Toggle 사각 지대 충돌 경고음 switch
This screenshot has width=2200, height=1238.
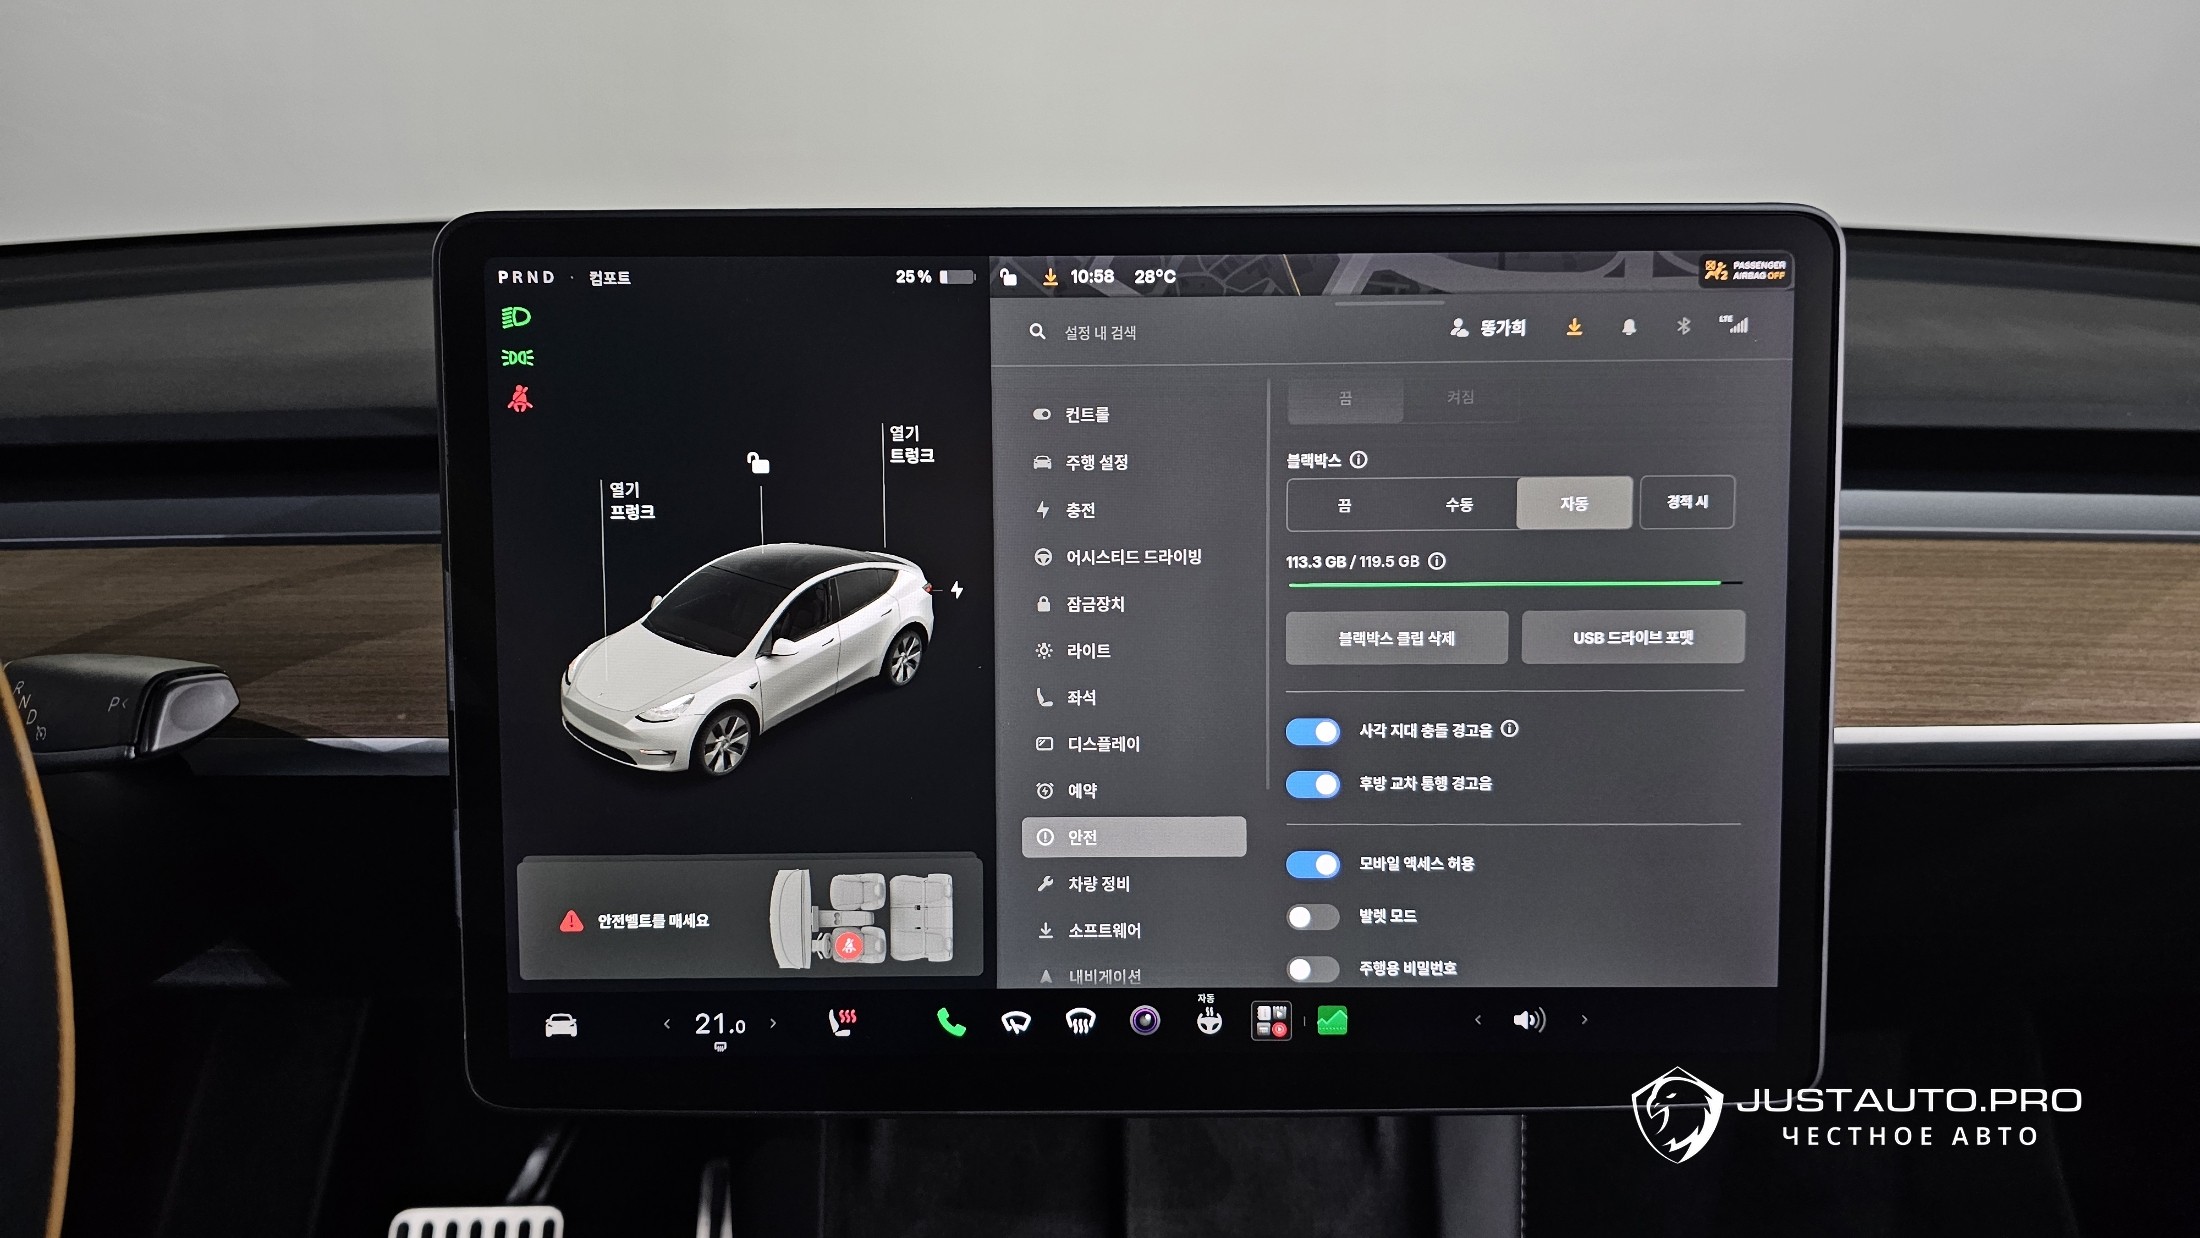(1313, 731)
